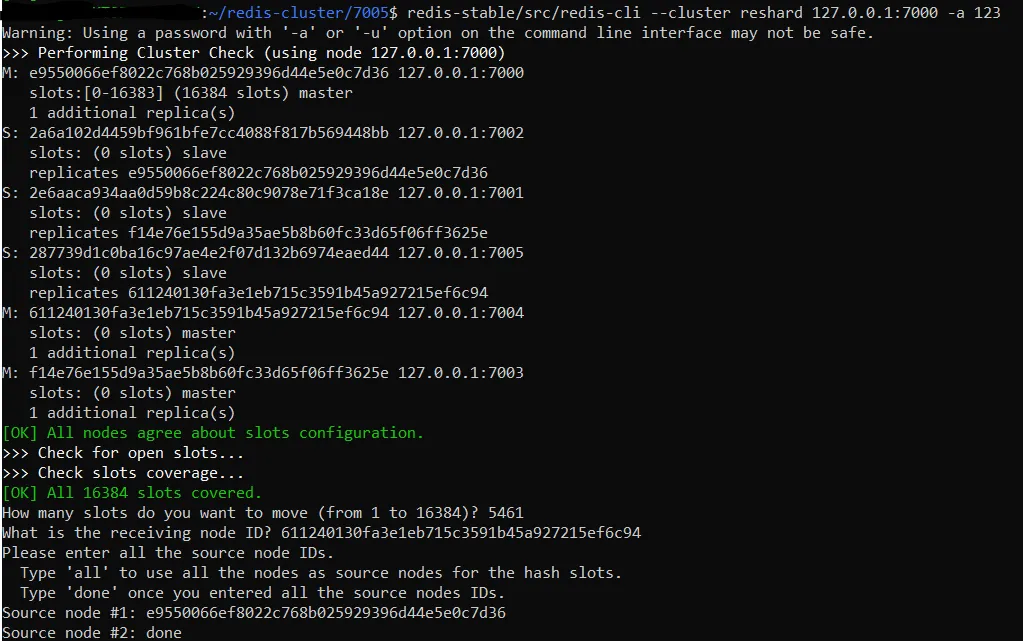Click the 'Performing Cluster Check' header line
Screen dimensions: 1023x641
[254, 53]
